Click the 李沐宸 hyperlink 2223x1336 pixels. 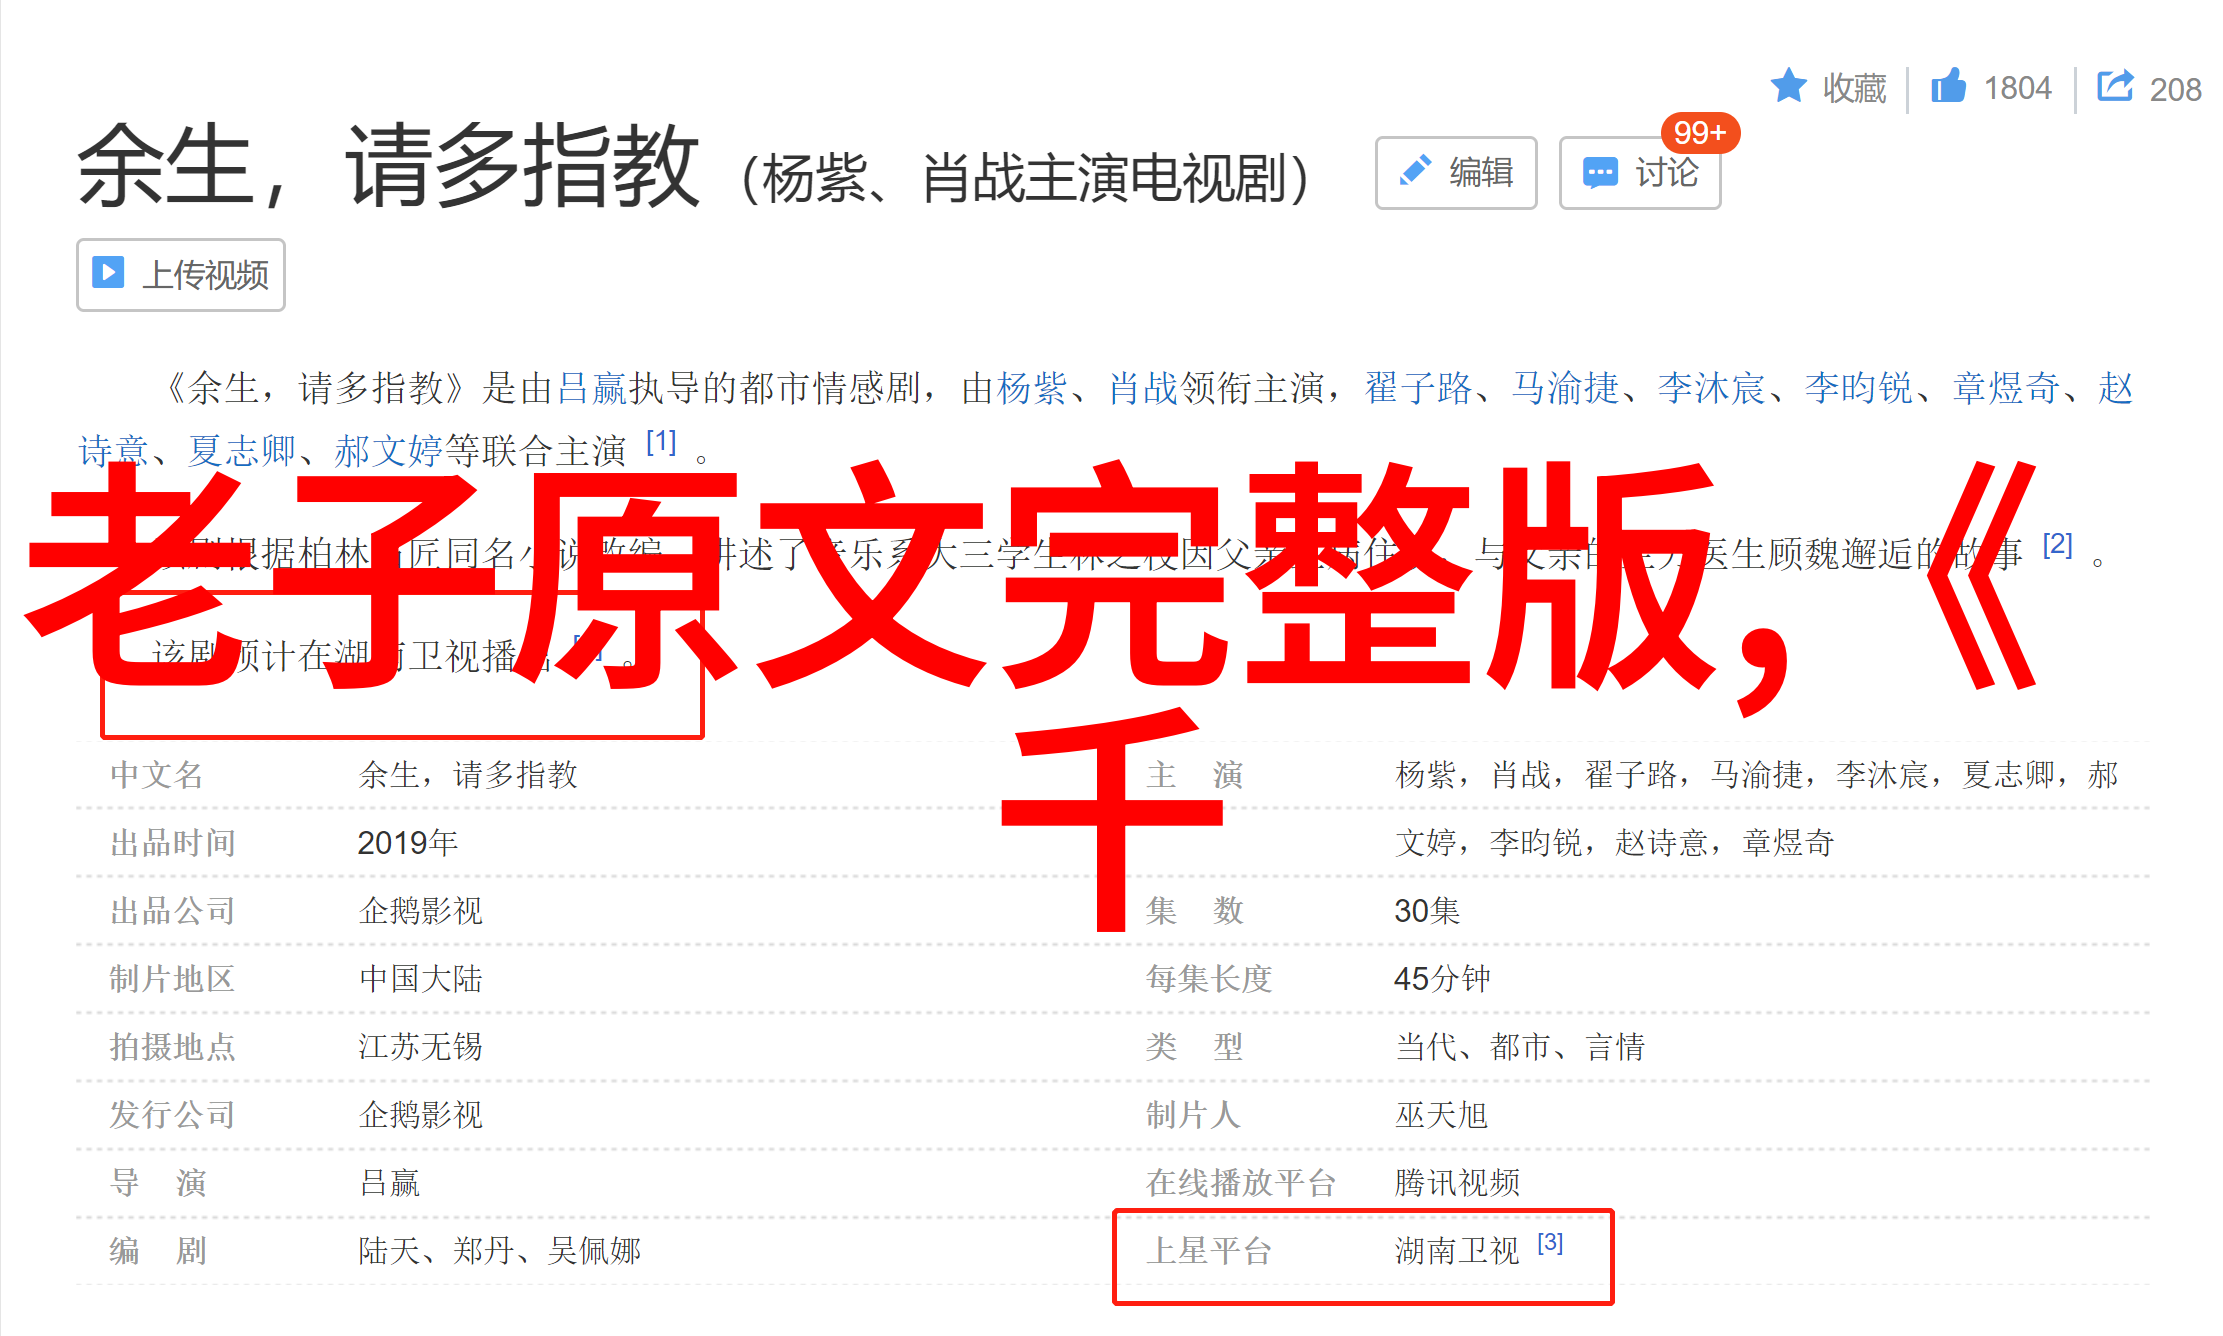click(x=1711, y=388)
